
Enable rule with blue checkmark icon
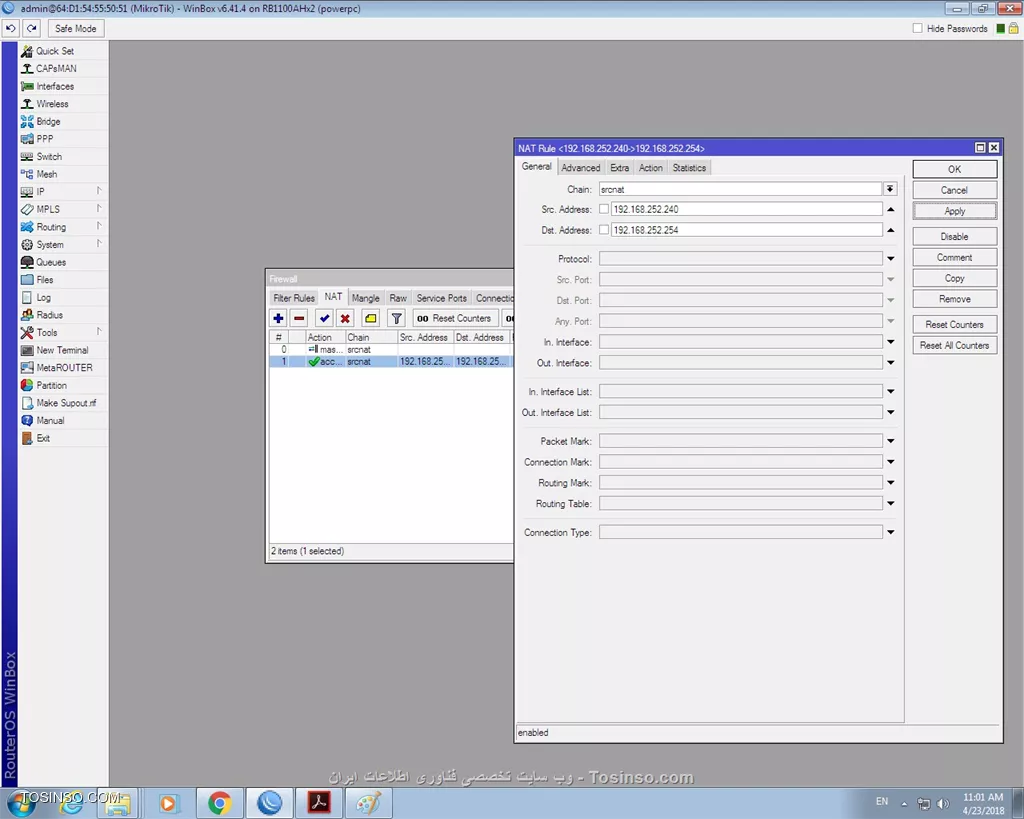tap(324, 319)
